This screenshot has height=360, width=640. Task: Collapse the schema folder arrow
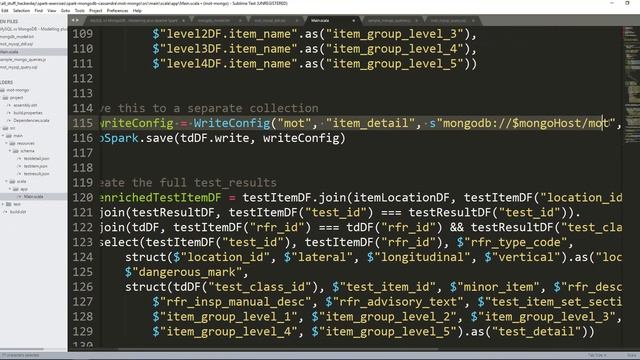pyautogui.click(x=10, y=151)
